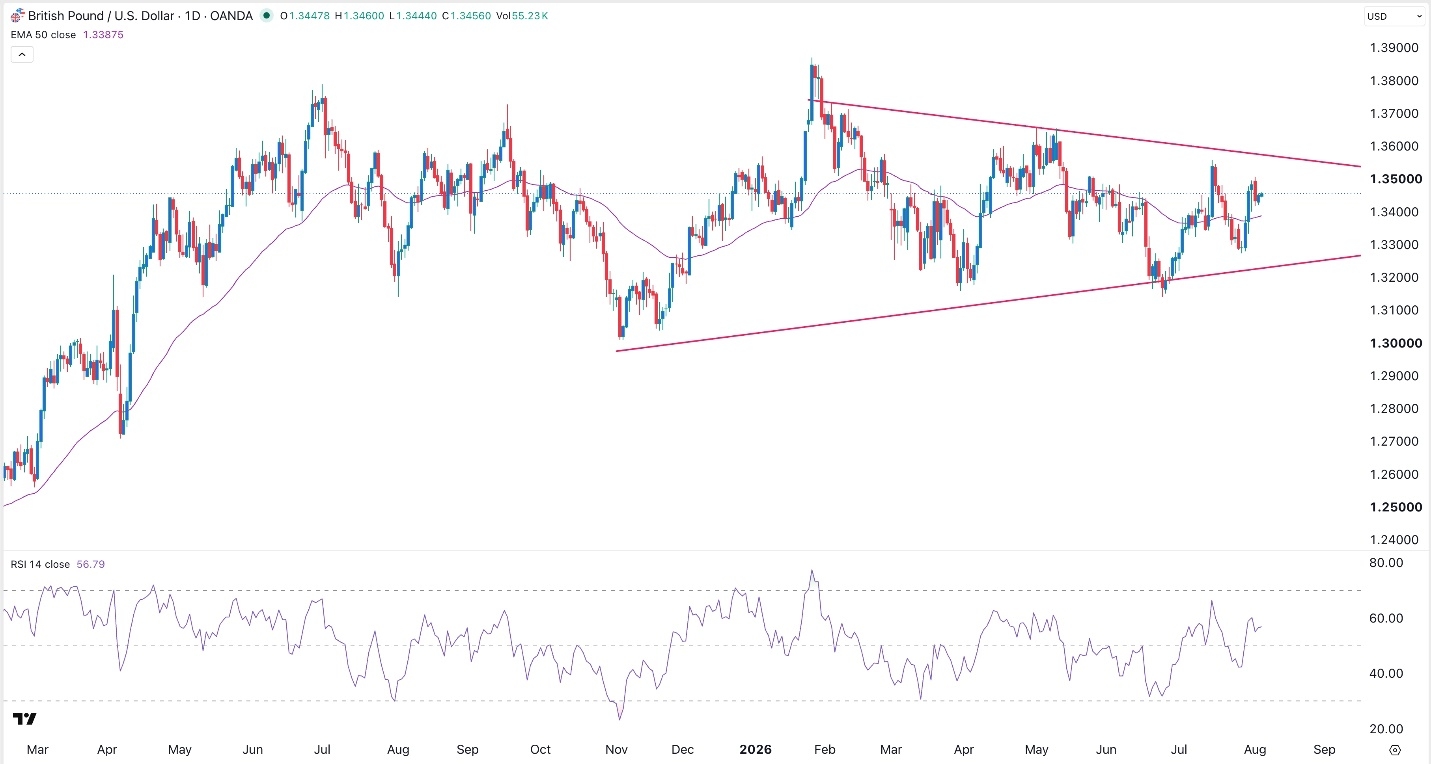
Task: Click the 1.35000 price axis label
Action: [x=1395, y=179]
